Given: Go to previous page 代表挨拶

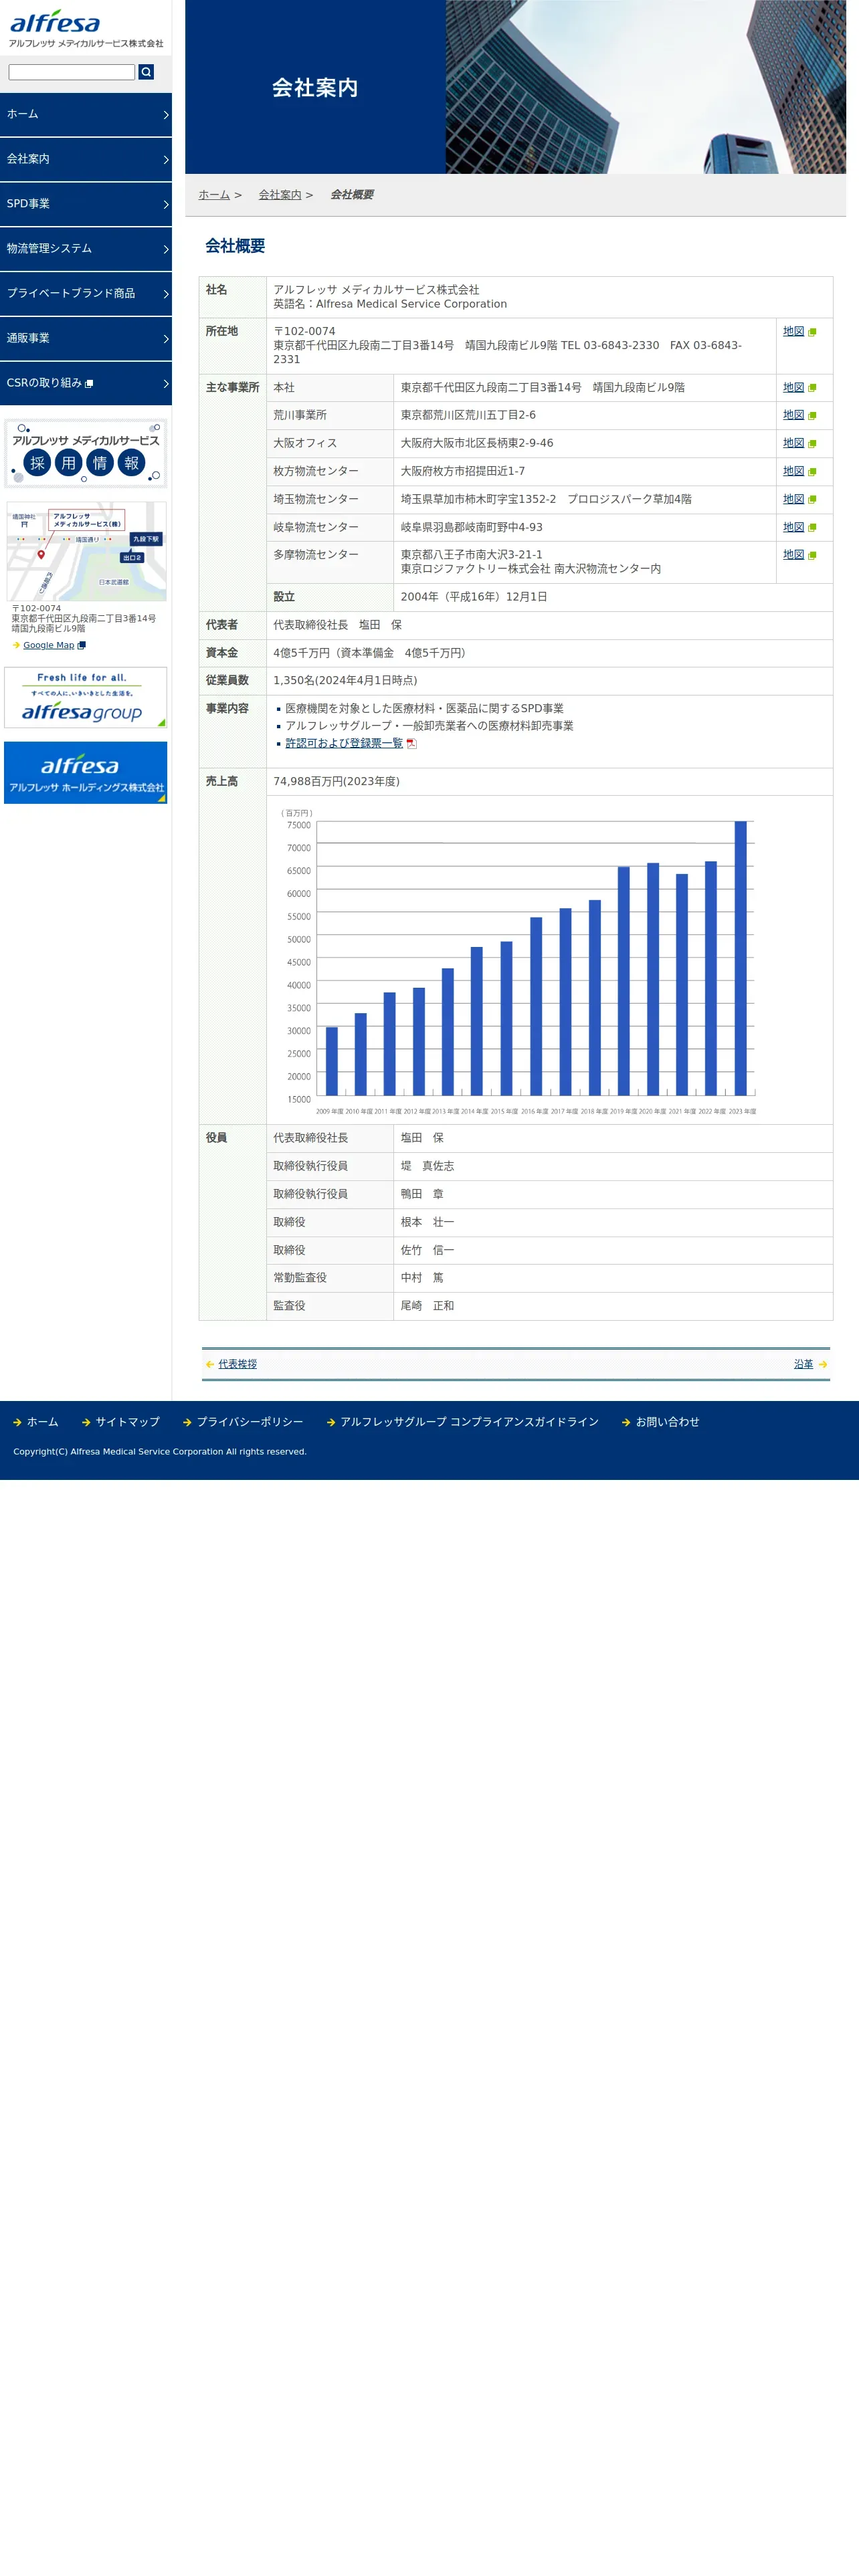Looking at the screenshot, I should [x=237, y=1364].
